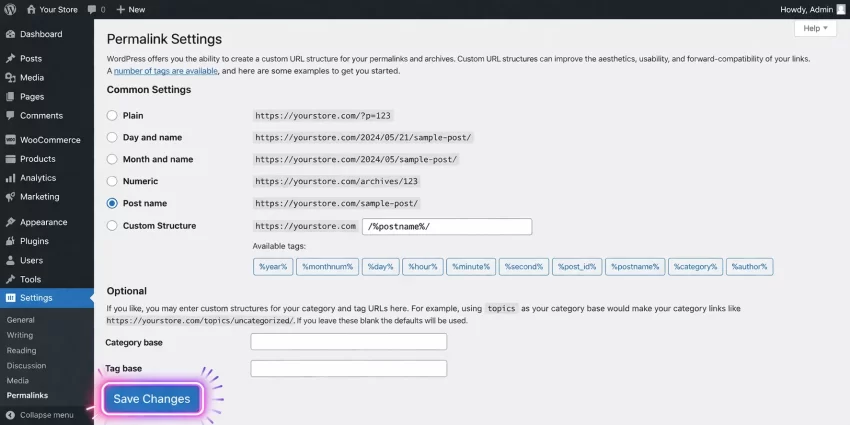Click the Save Changes button
The width and height of the screenshot is (850, 425).
(152, 399)
